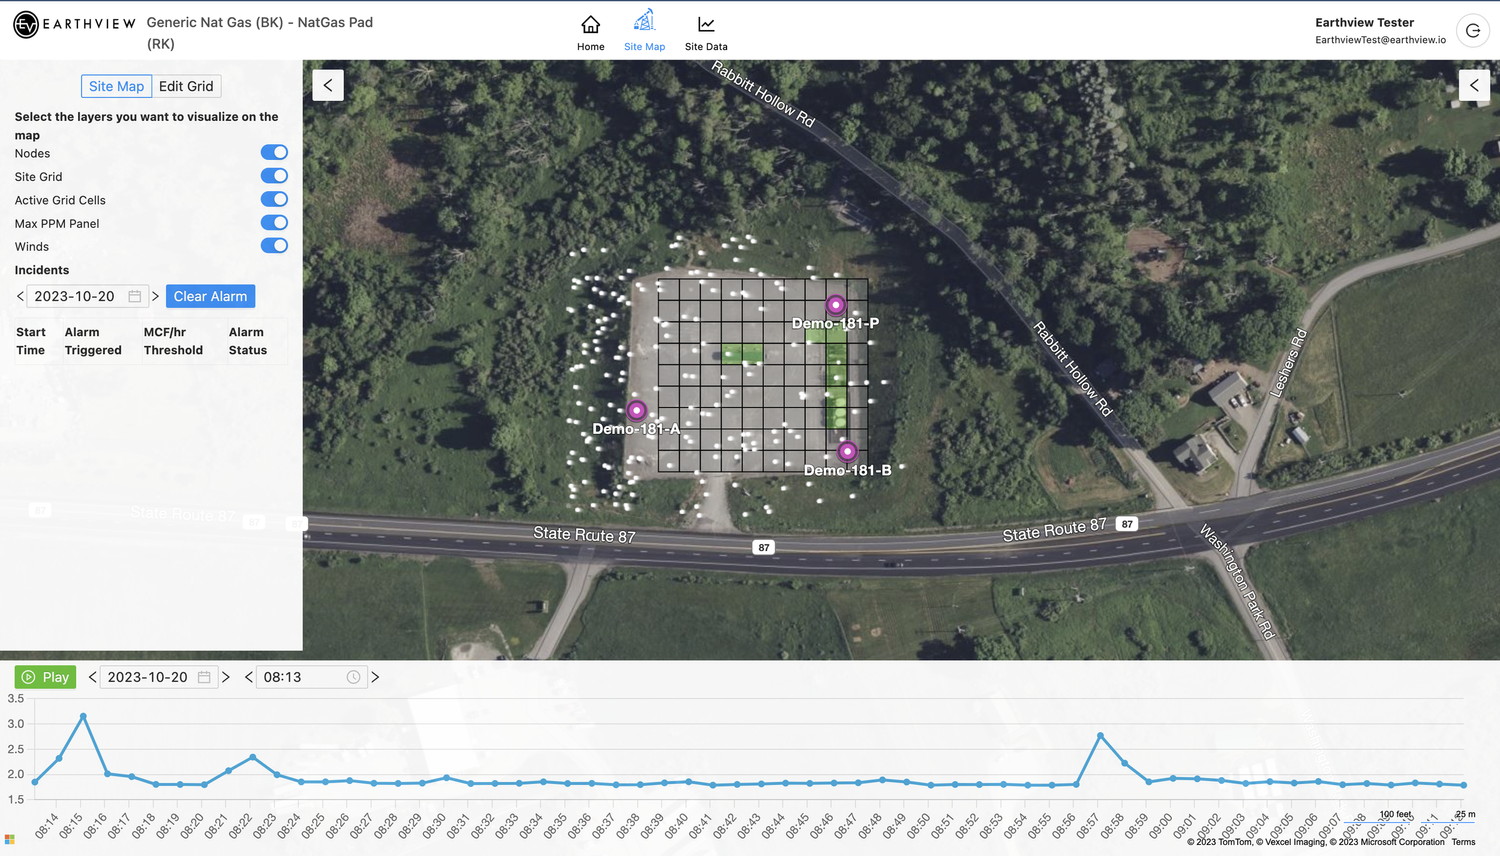The width and height of the screenshot is (1500, 856).
Task: Collapse the right map panel arrow
Action: pos(1473,85)
